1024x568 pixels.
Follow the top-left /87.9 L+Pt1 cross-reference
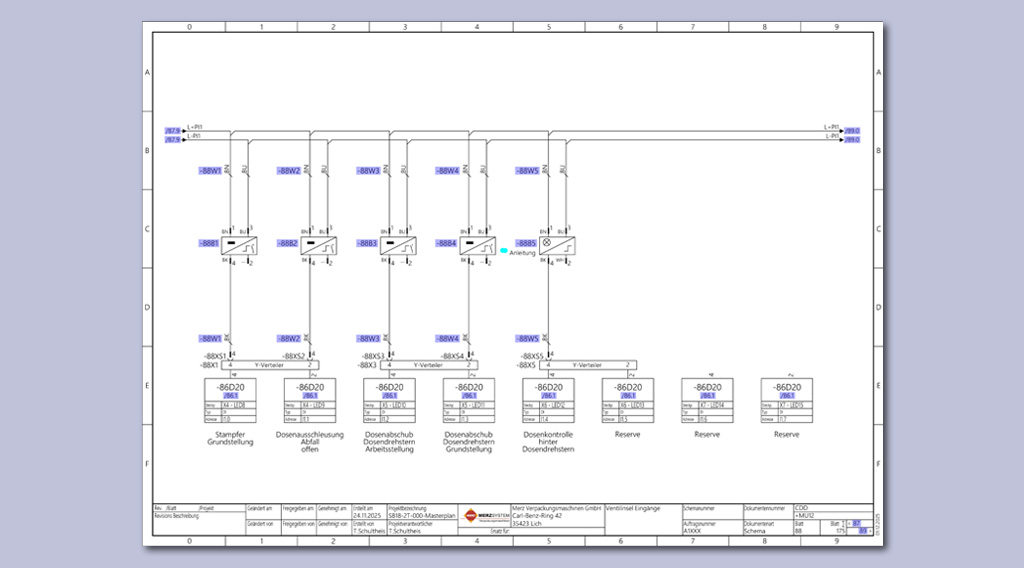[x=173, y=130]
